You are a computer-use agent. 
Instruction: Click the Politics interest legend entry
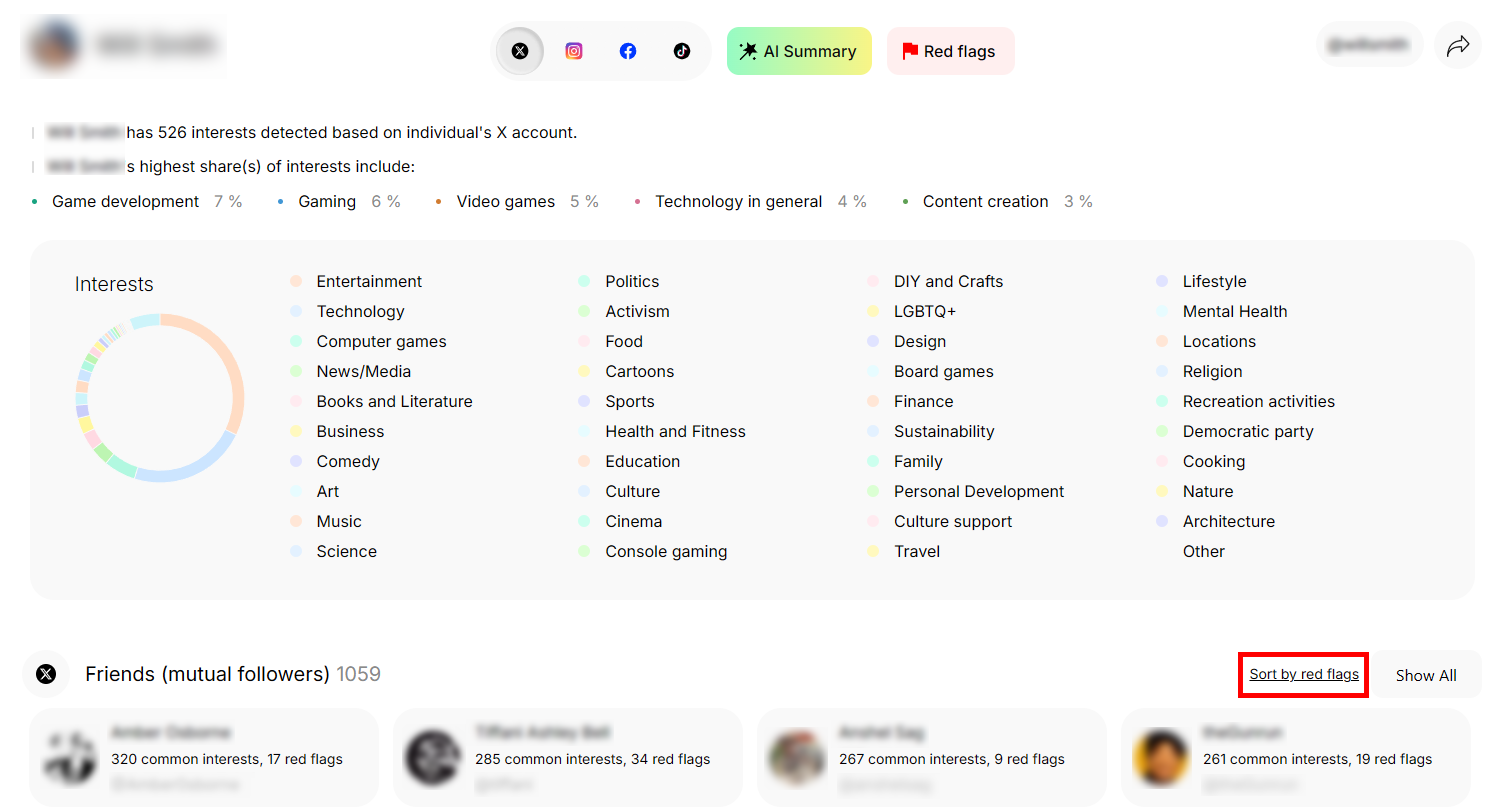(631, 281)
